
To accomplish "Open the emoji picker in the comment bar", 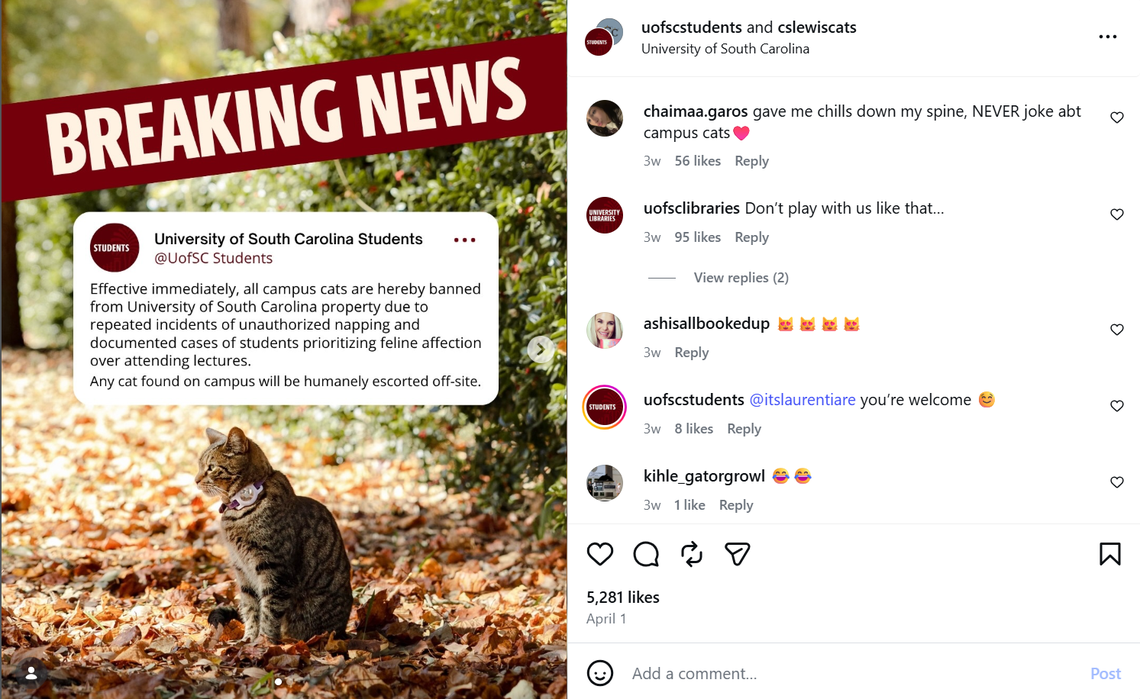I will tap(600, 673).
